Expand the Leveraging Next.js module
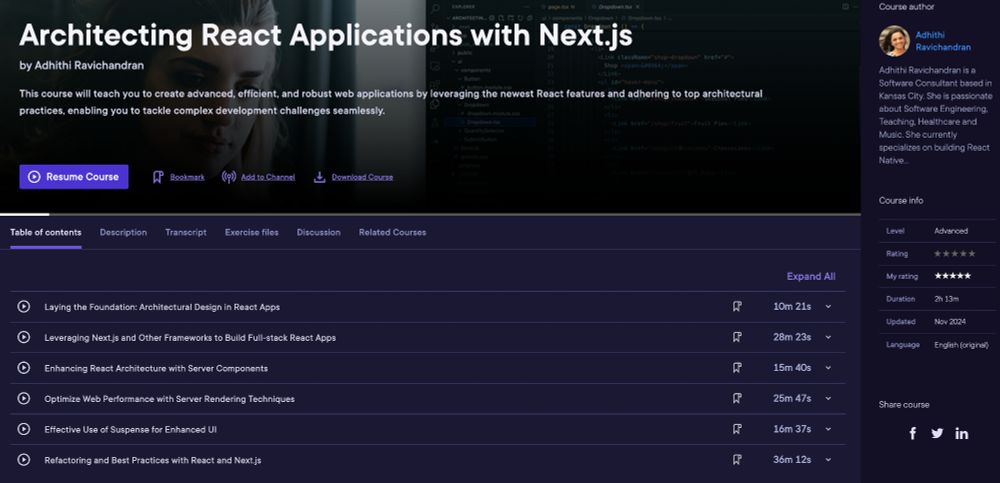Screen dimensions: 1000x483 pos(828,337)
